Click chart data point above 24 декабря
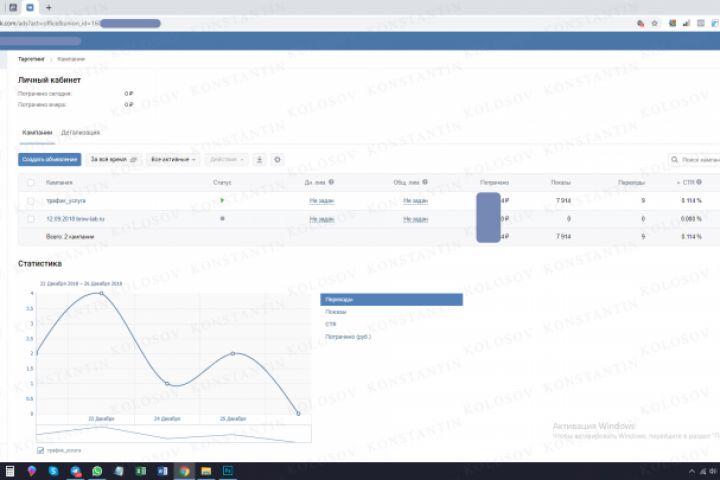The width and height of the screenshot is (720, 480). (167, 383)
